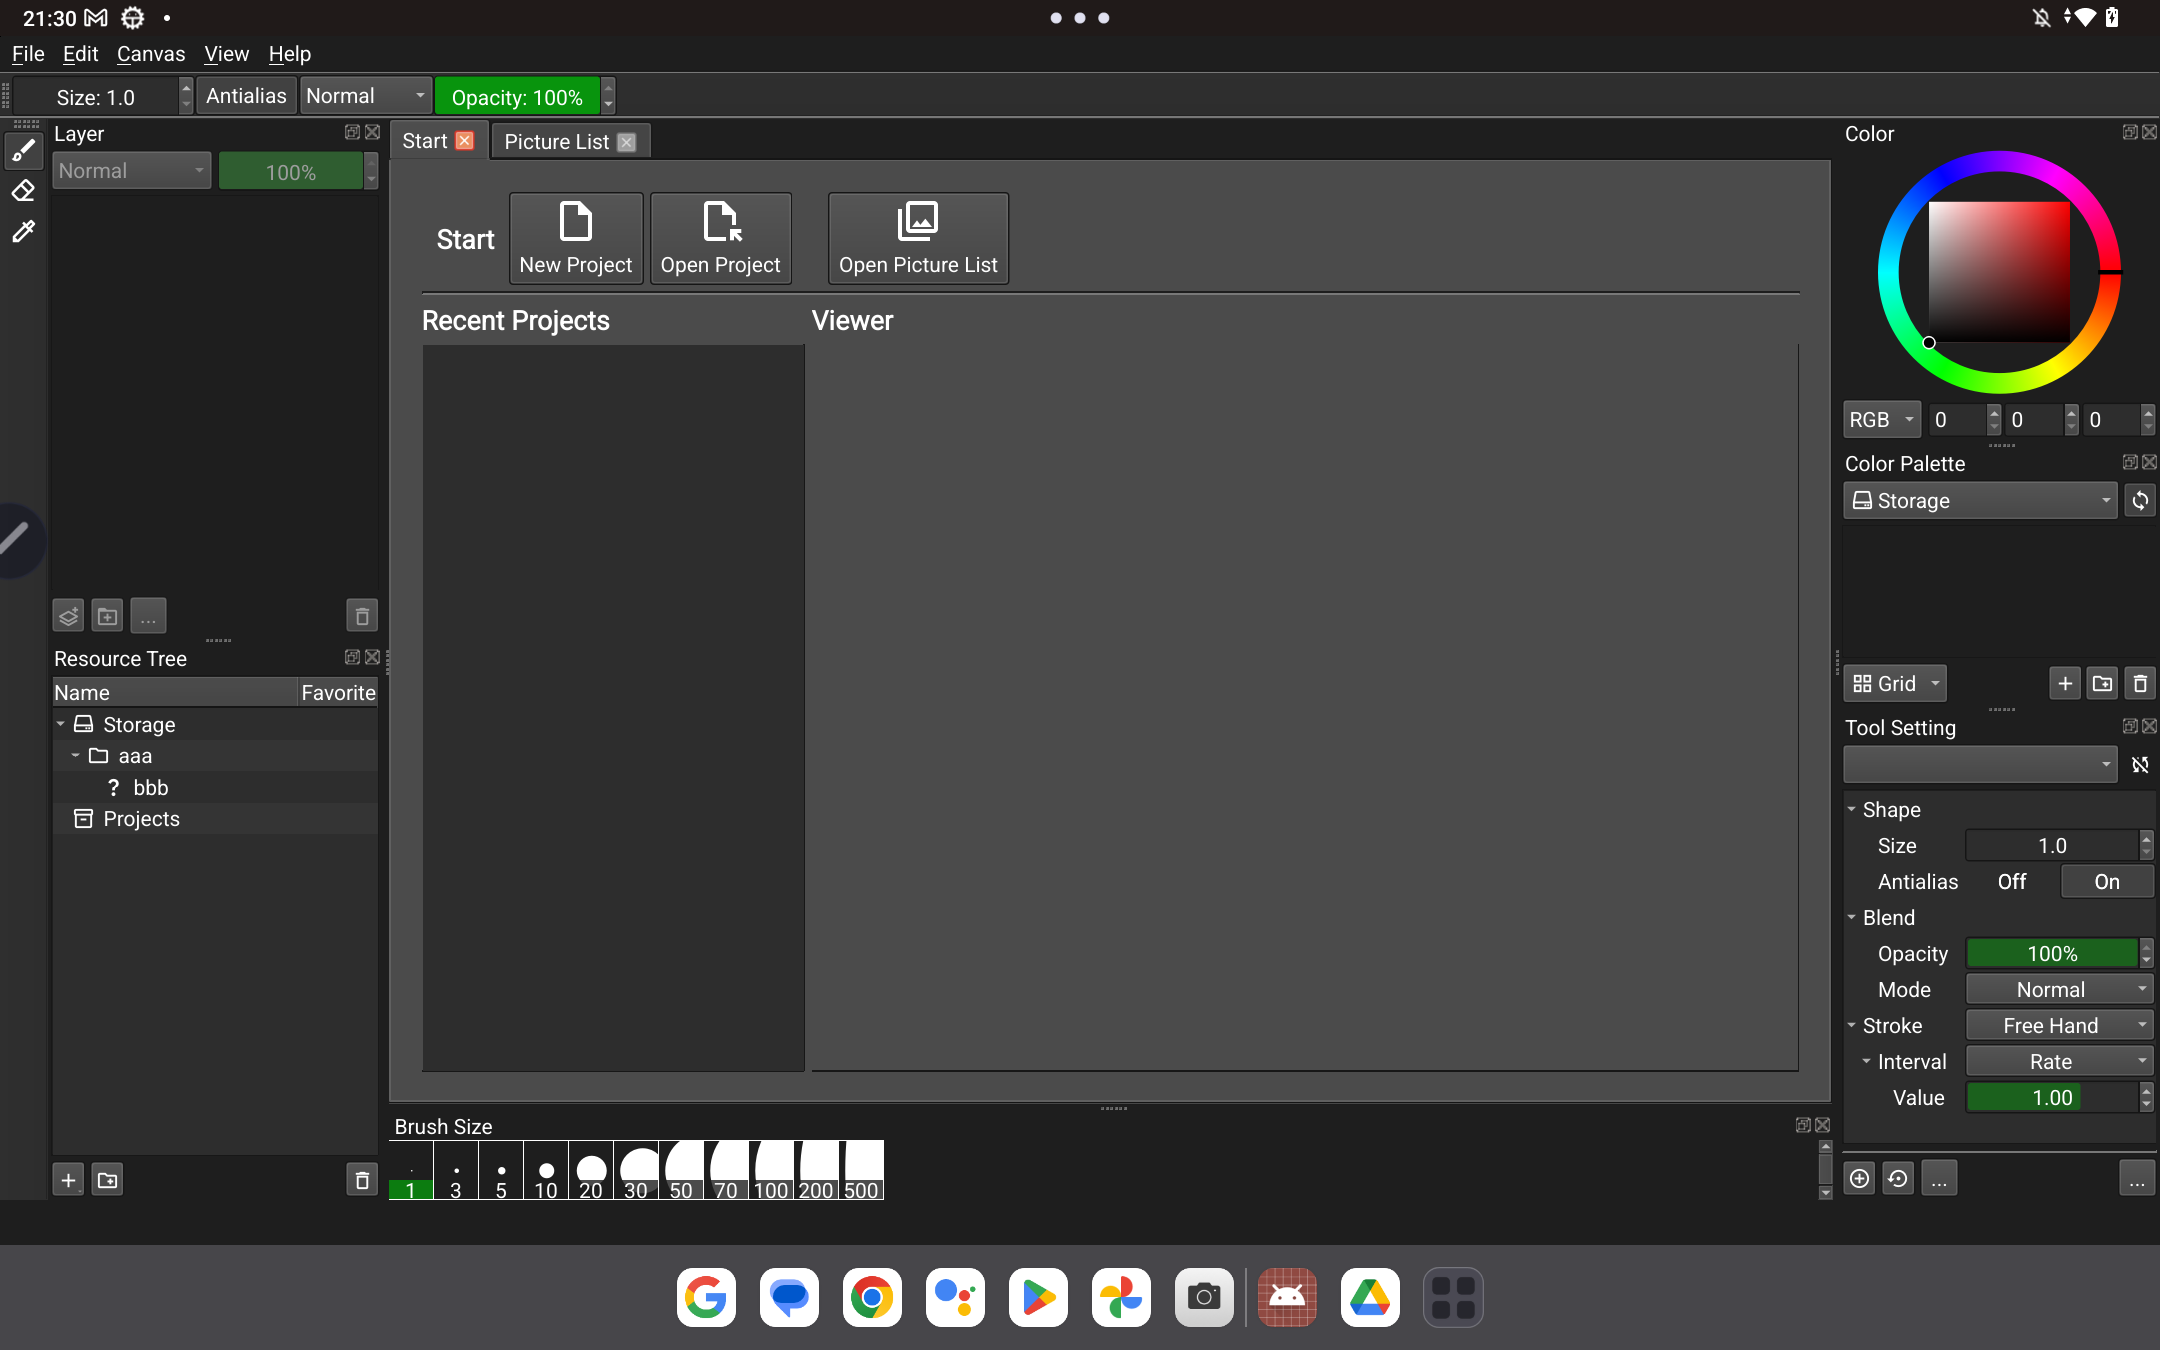Open the File menu
Image resolution: width=2160 pixels, height=1350 pixels.
click(x=27, y=53)
